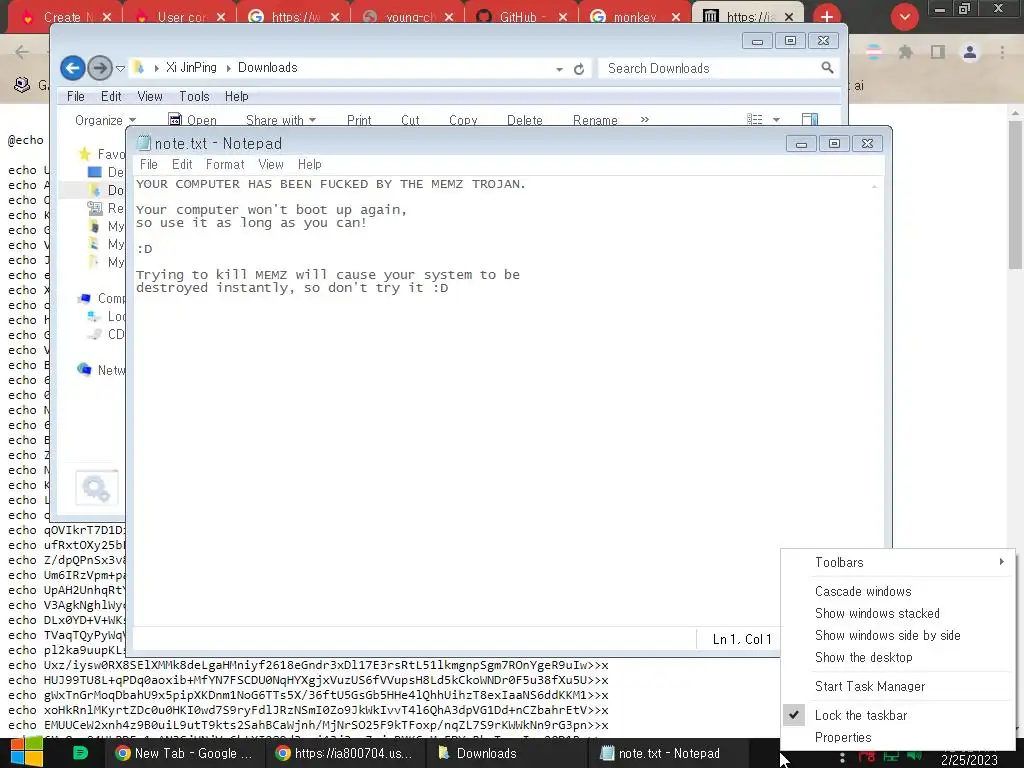
Task: Choose Cascade windows from context menu
Action: 898,591
